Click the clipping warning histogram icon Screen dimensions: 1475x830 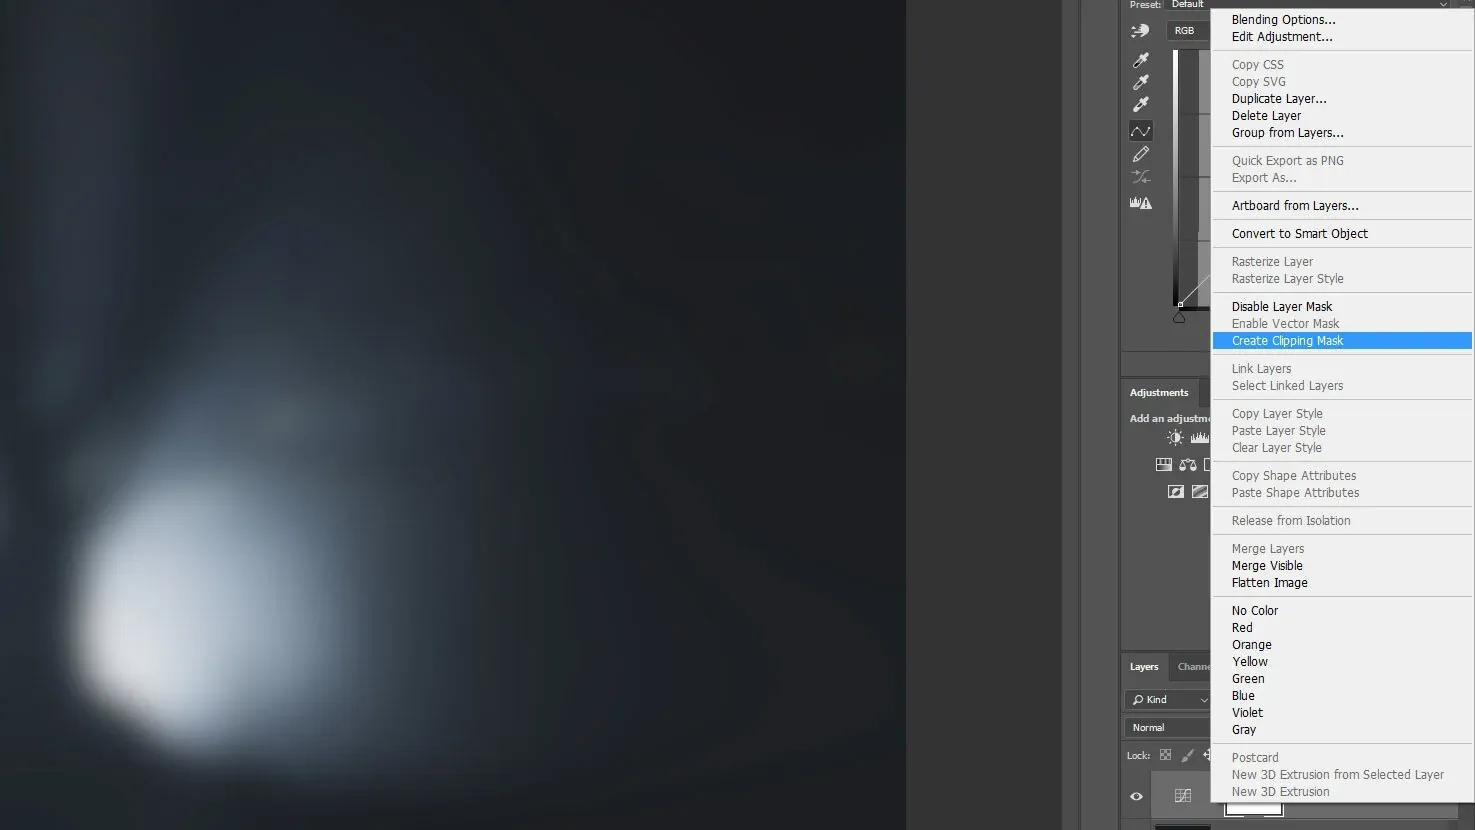coord(1141,202)
